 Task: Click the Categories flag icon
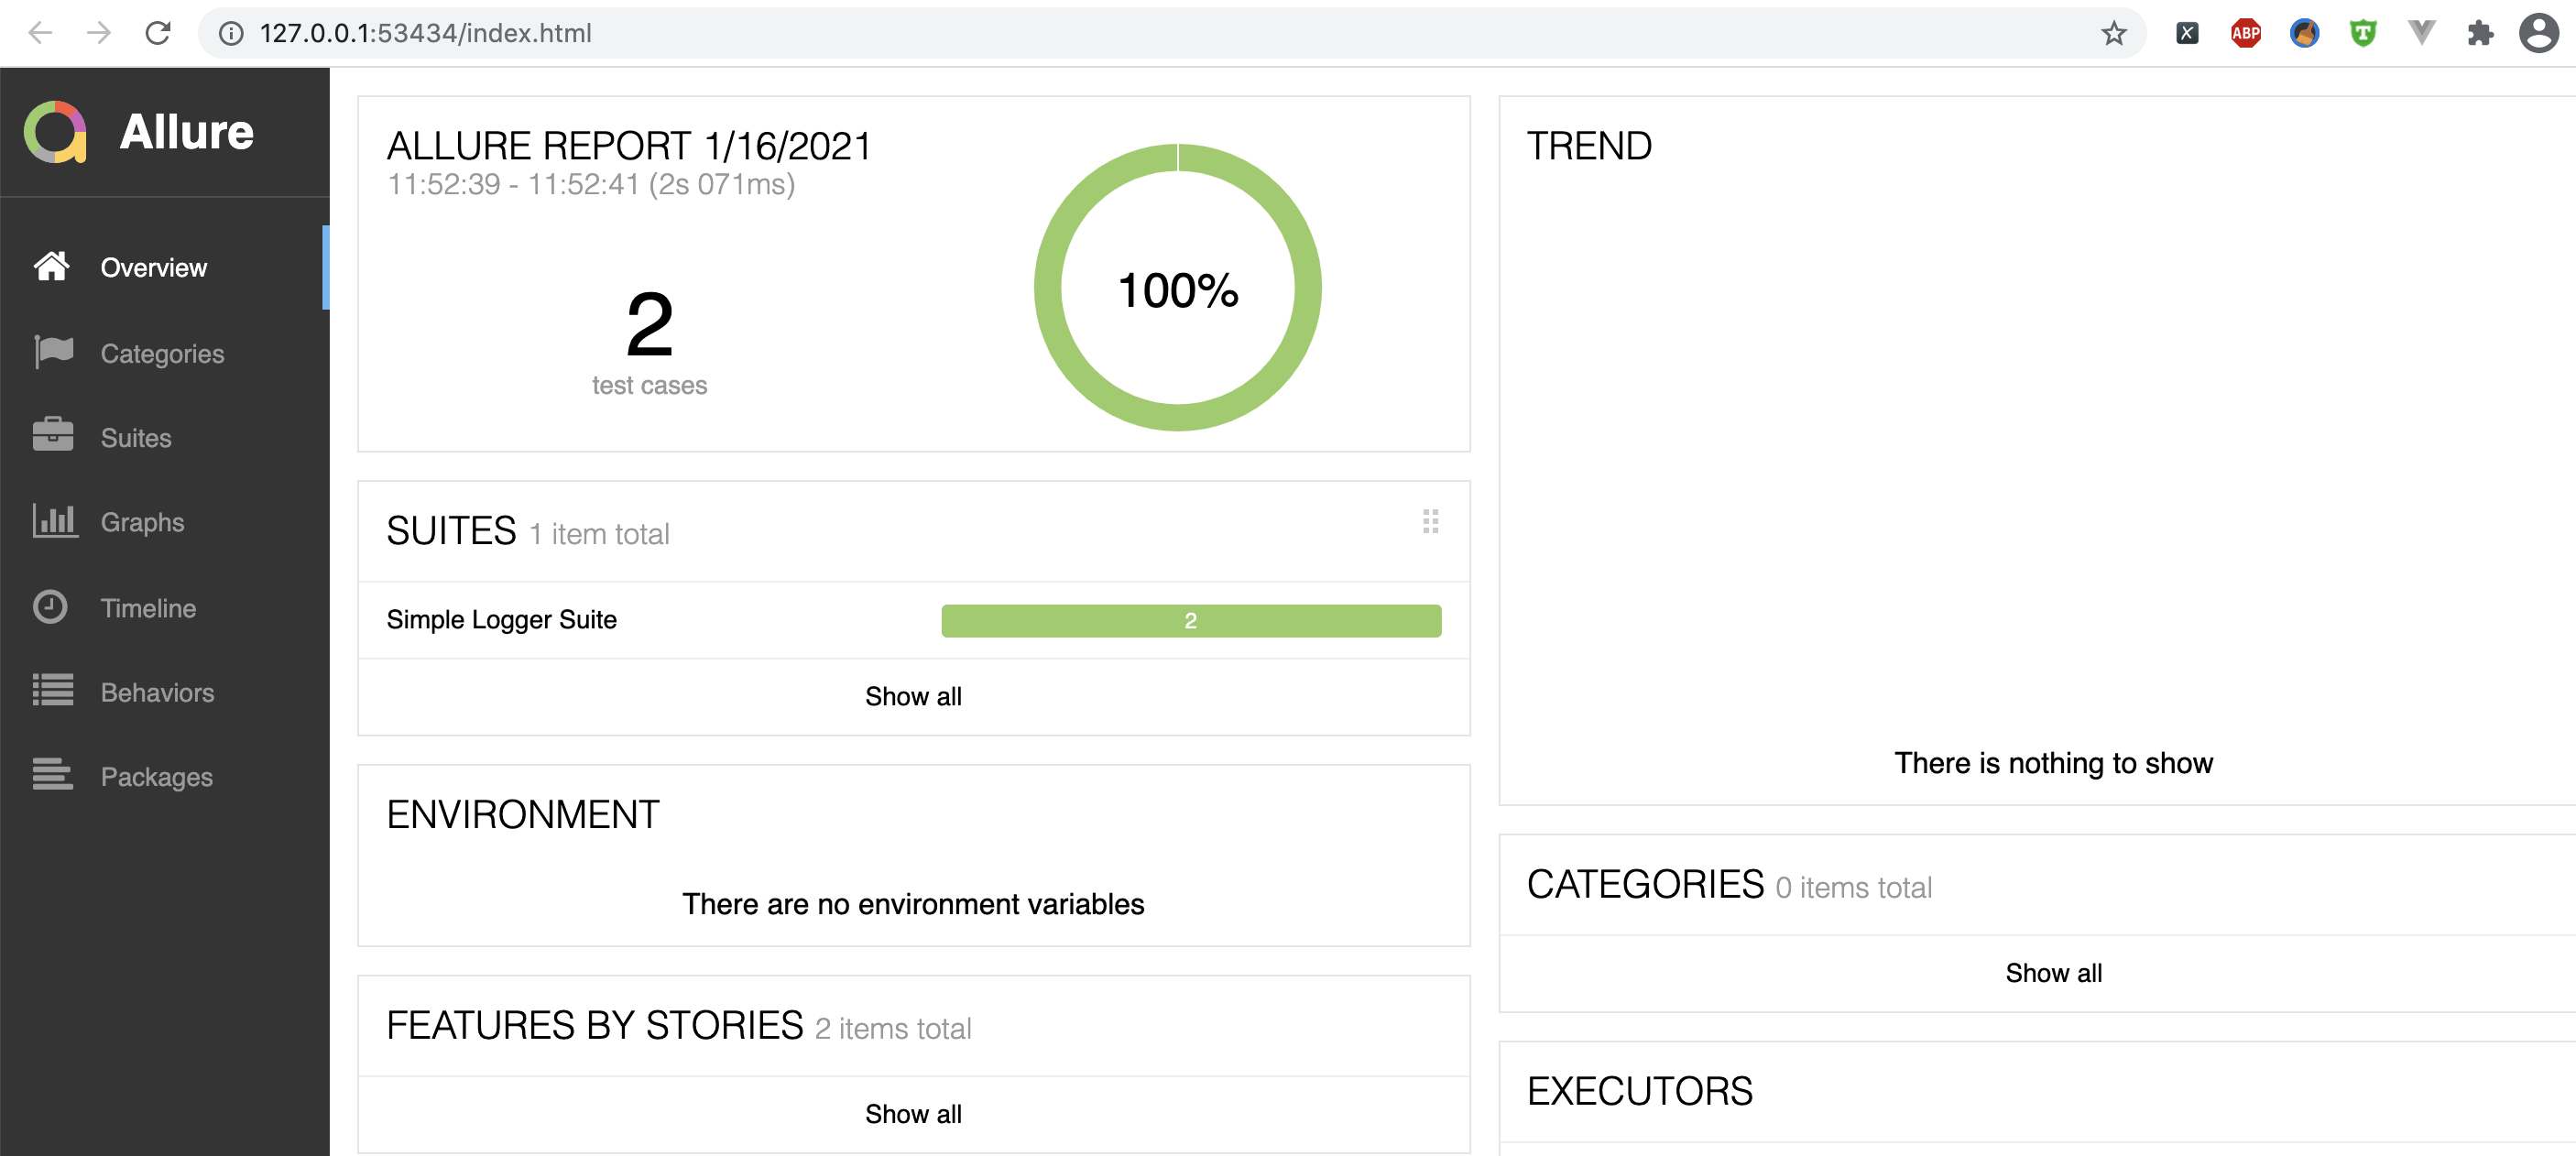point(53,352)
